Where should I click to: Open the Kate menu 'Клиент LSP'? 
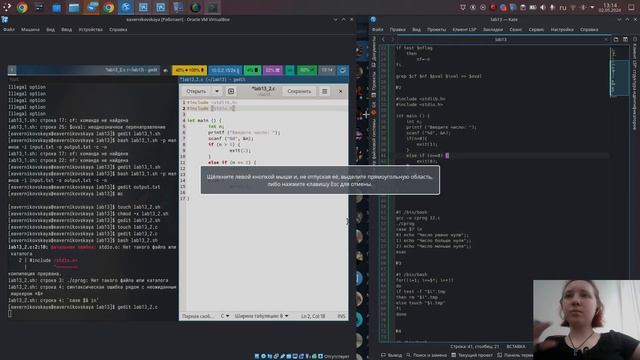tap(464, 29)
